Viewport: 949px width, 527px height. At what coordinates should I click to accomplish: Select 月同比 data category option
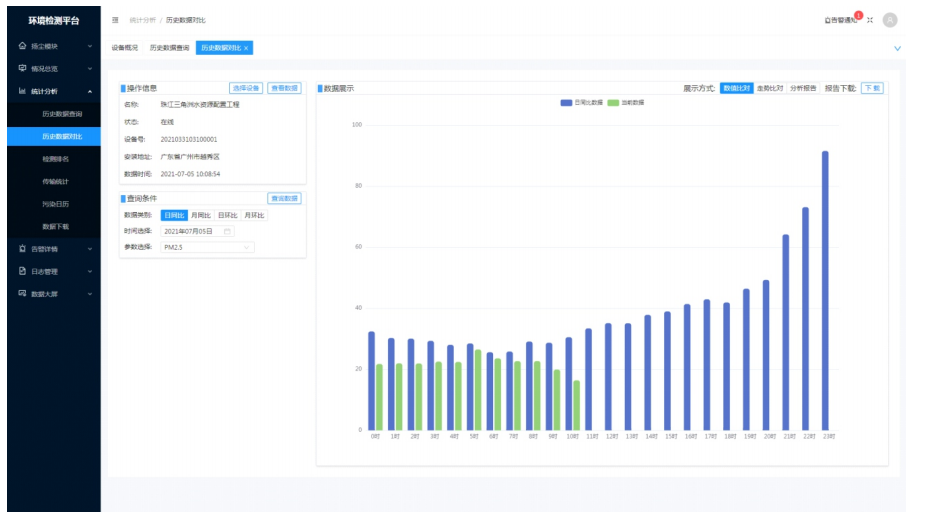pyautogui.click(x=201, y=215)
